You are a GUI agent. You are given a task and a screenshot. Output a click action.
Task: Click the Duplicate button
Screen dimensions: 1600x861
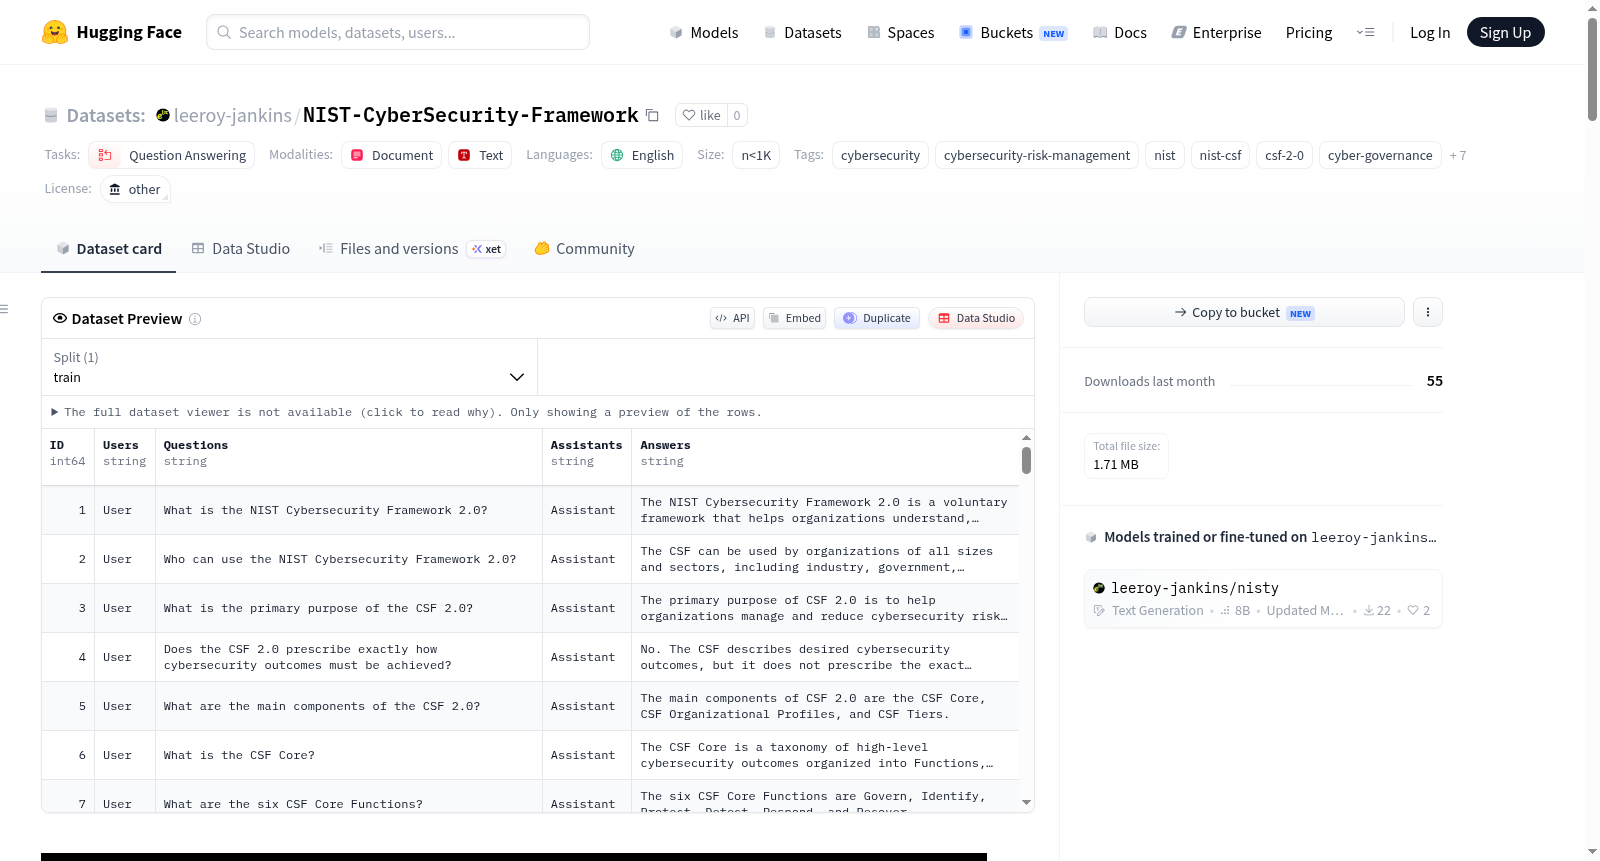876,318
